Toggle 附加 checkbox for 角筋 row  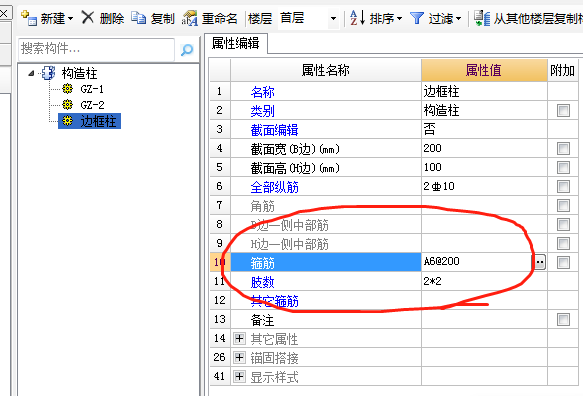tap(563, 205)
